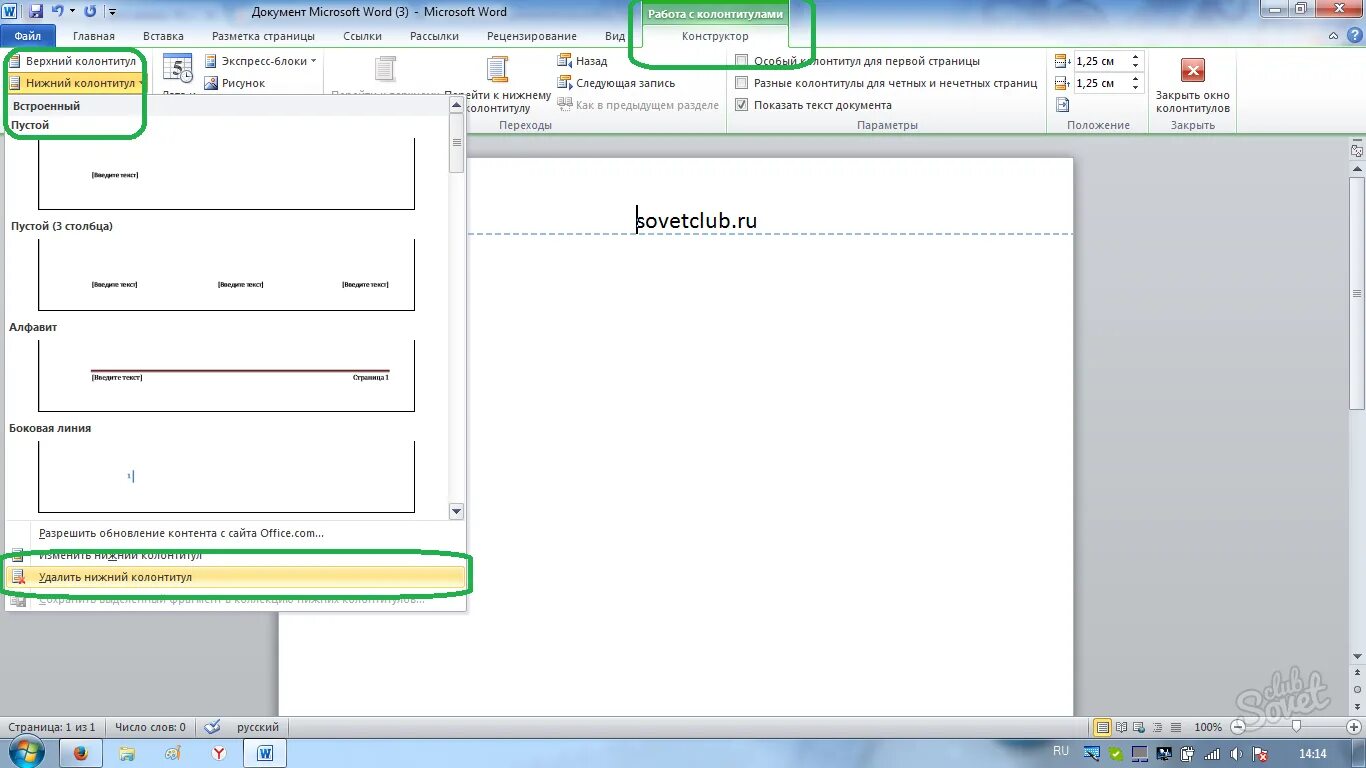Click the Save icon in quick access toolbar

pos(36,12)
